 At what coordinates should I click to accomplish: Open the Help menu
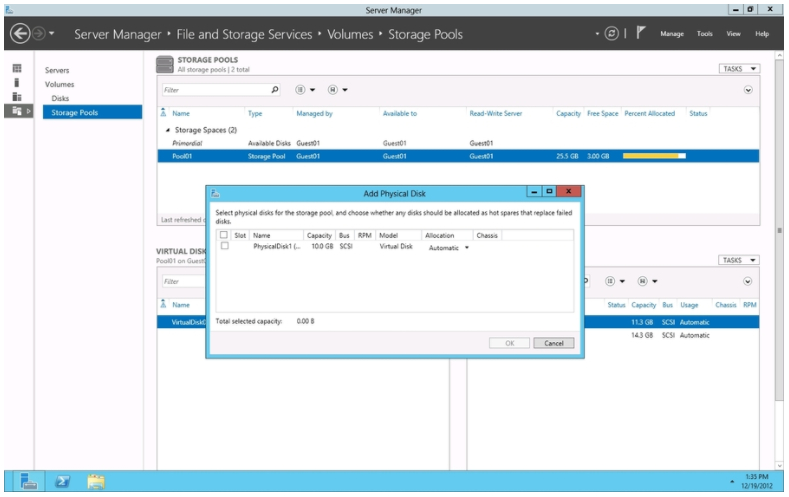click(x=762, y=34)
